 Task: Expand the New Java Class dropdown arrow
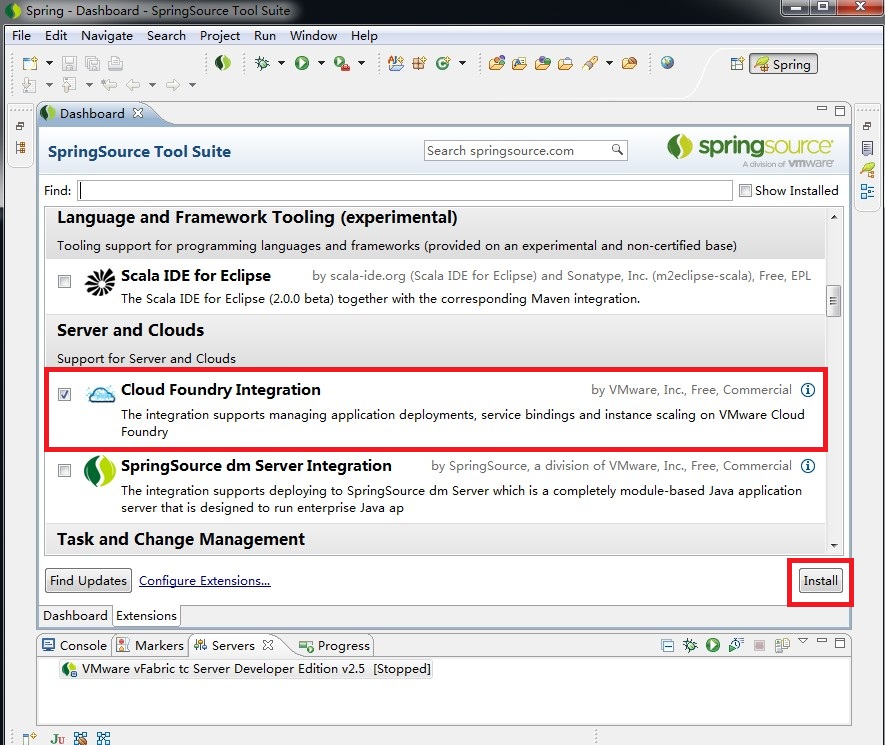(x=462, y=63)
